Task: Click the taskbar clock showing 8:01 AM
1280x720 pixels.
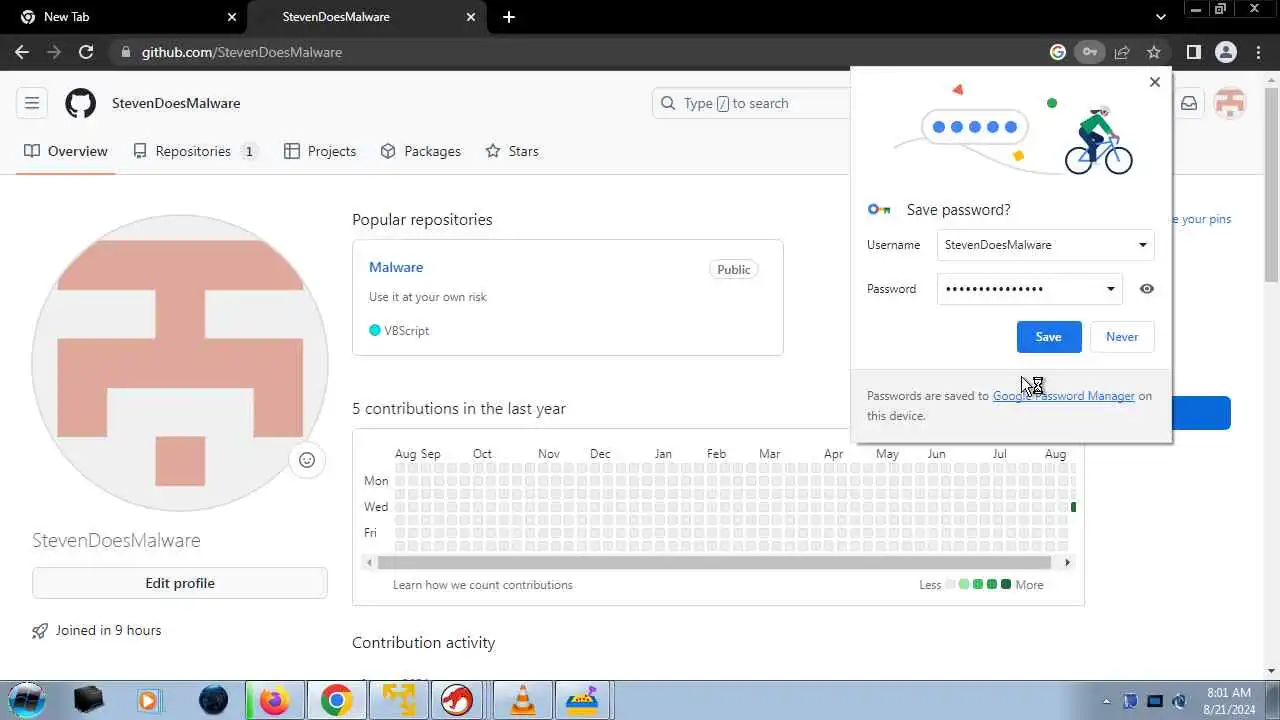Action: click(x=1229, y=700)
